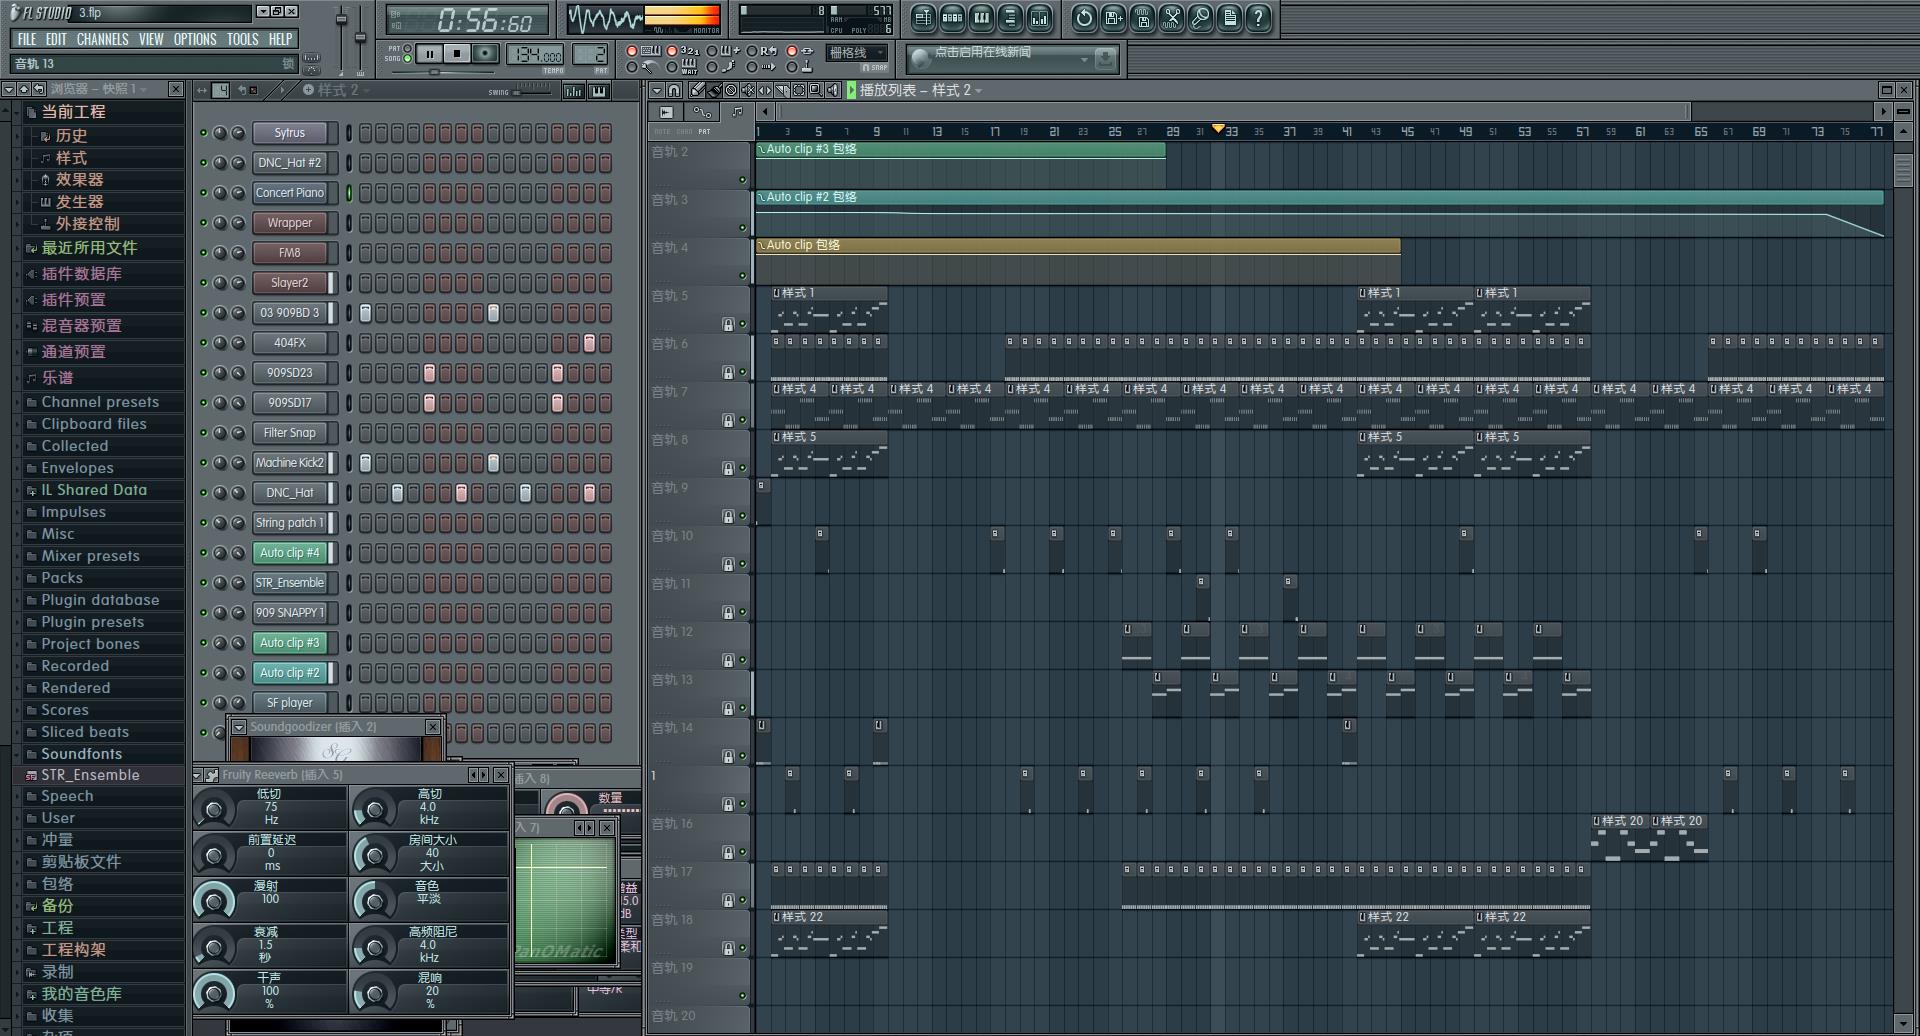Open the piano roll view button

(981, 18)
